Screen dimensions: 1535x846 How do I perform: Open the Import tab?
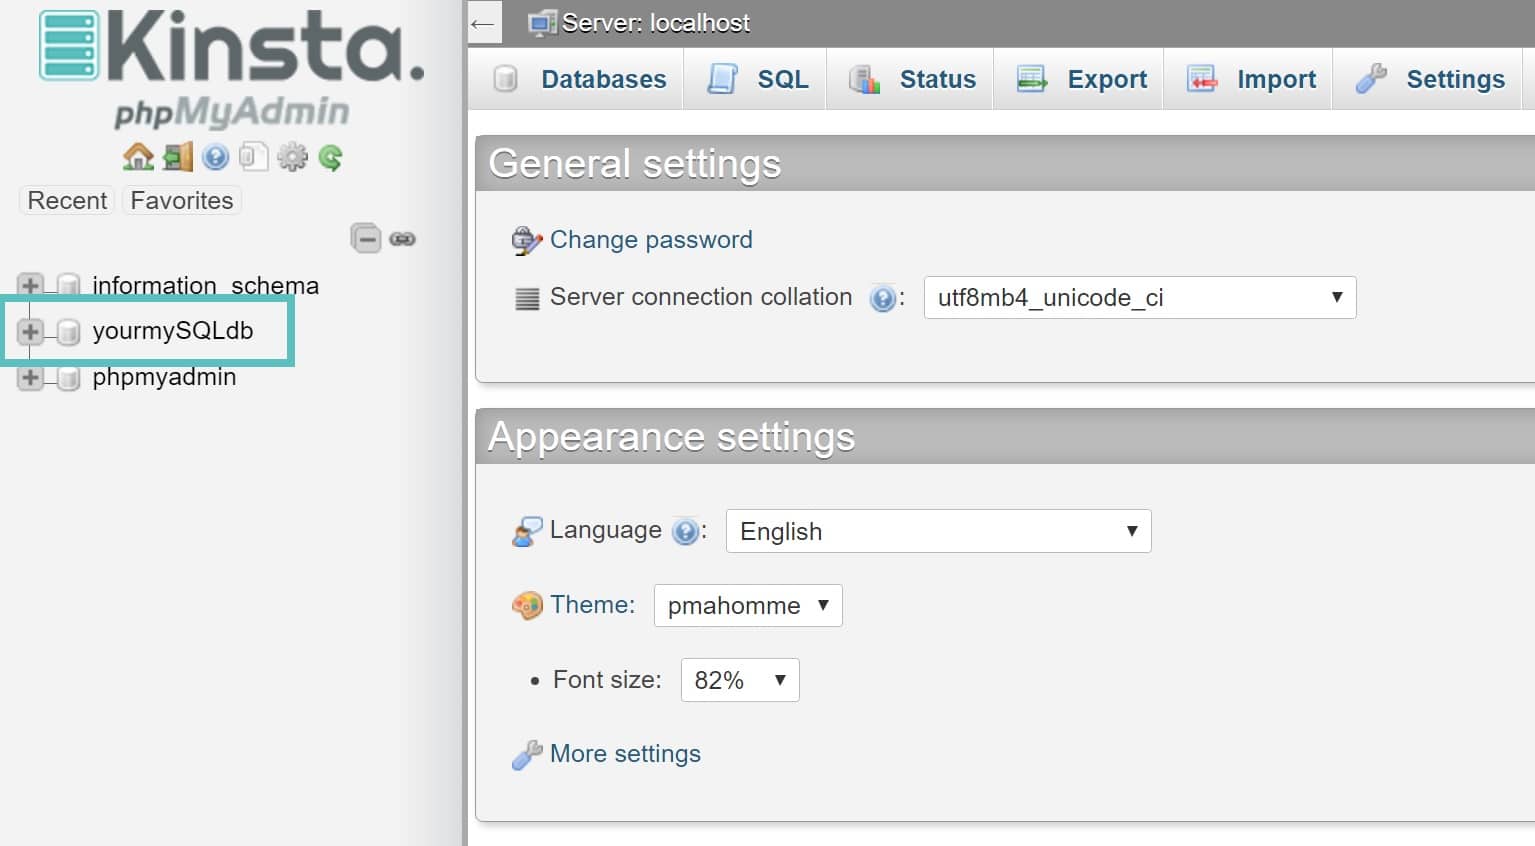tap(1248, 79)
